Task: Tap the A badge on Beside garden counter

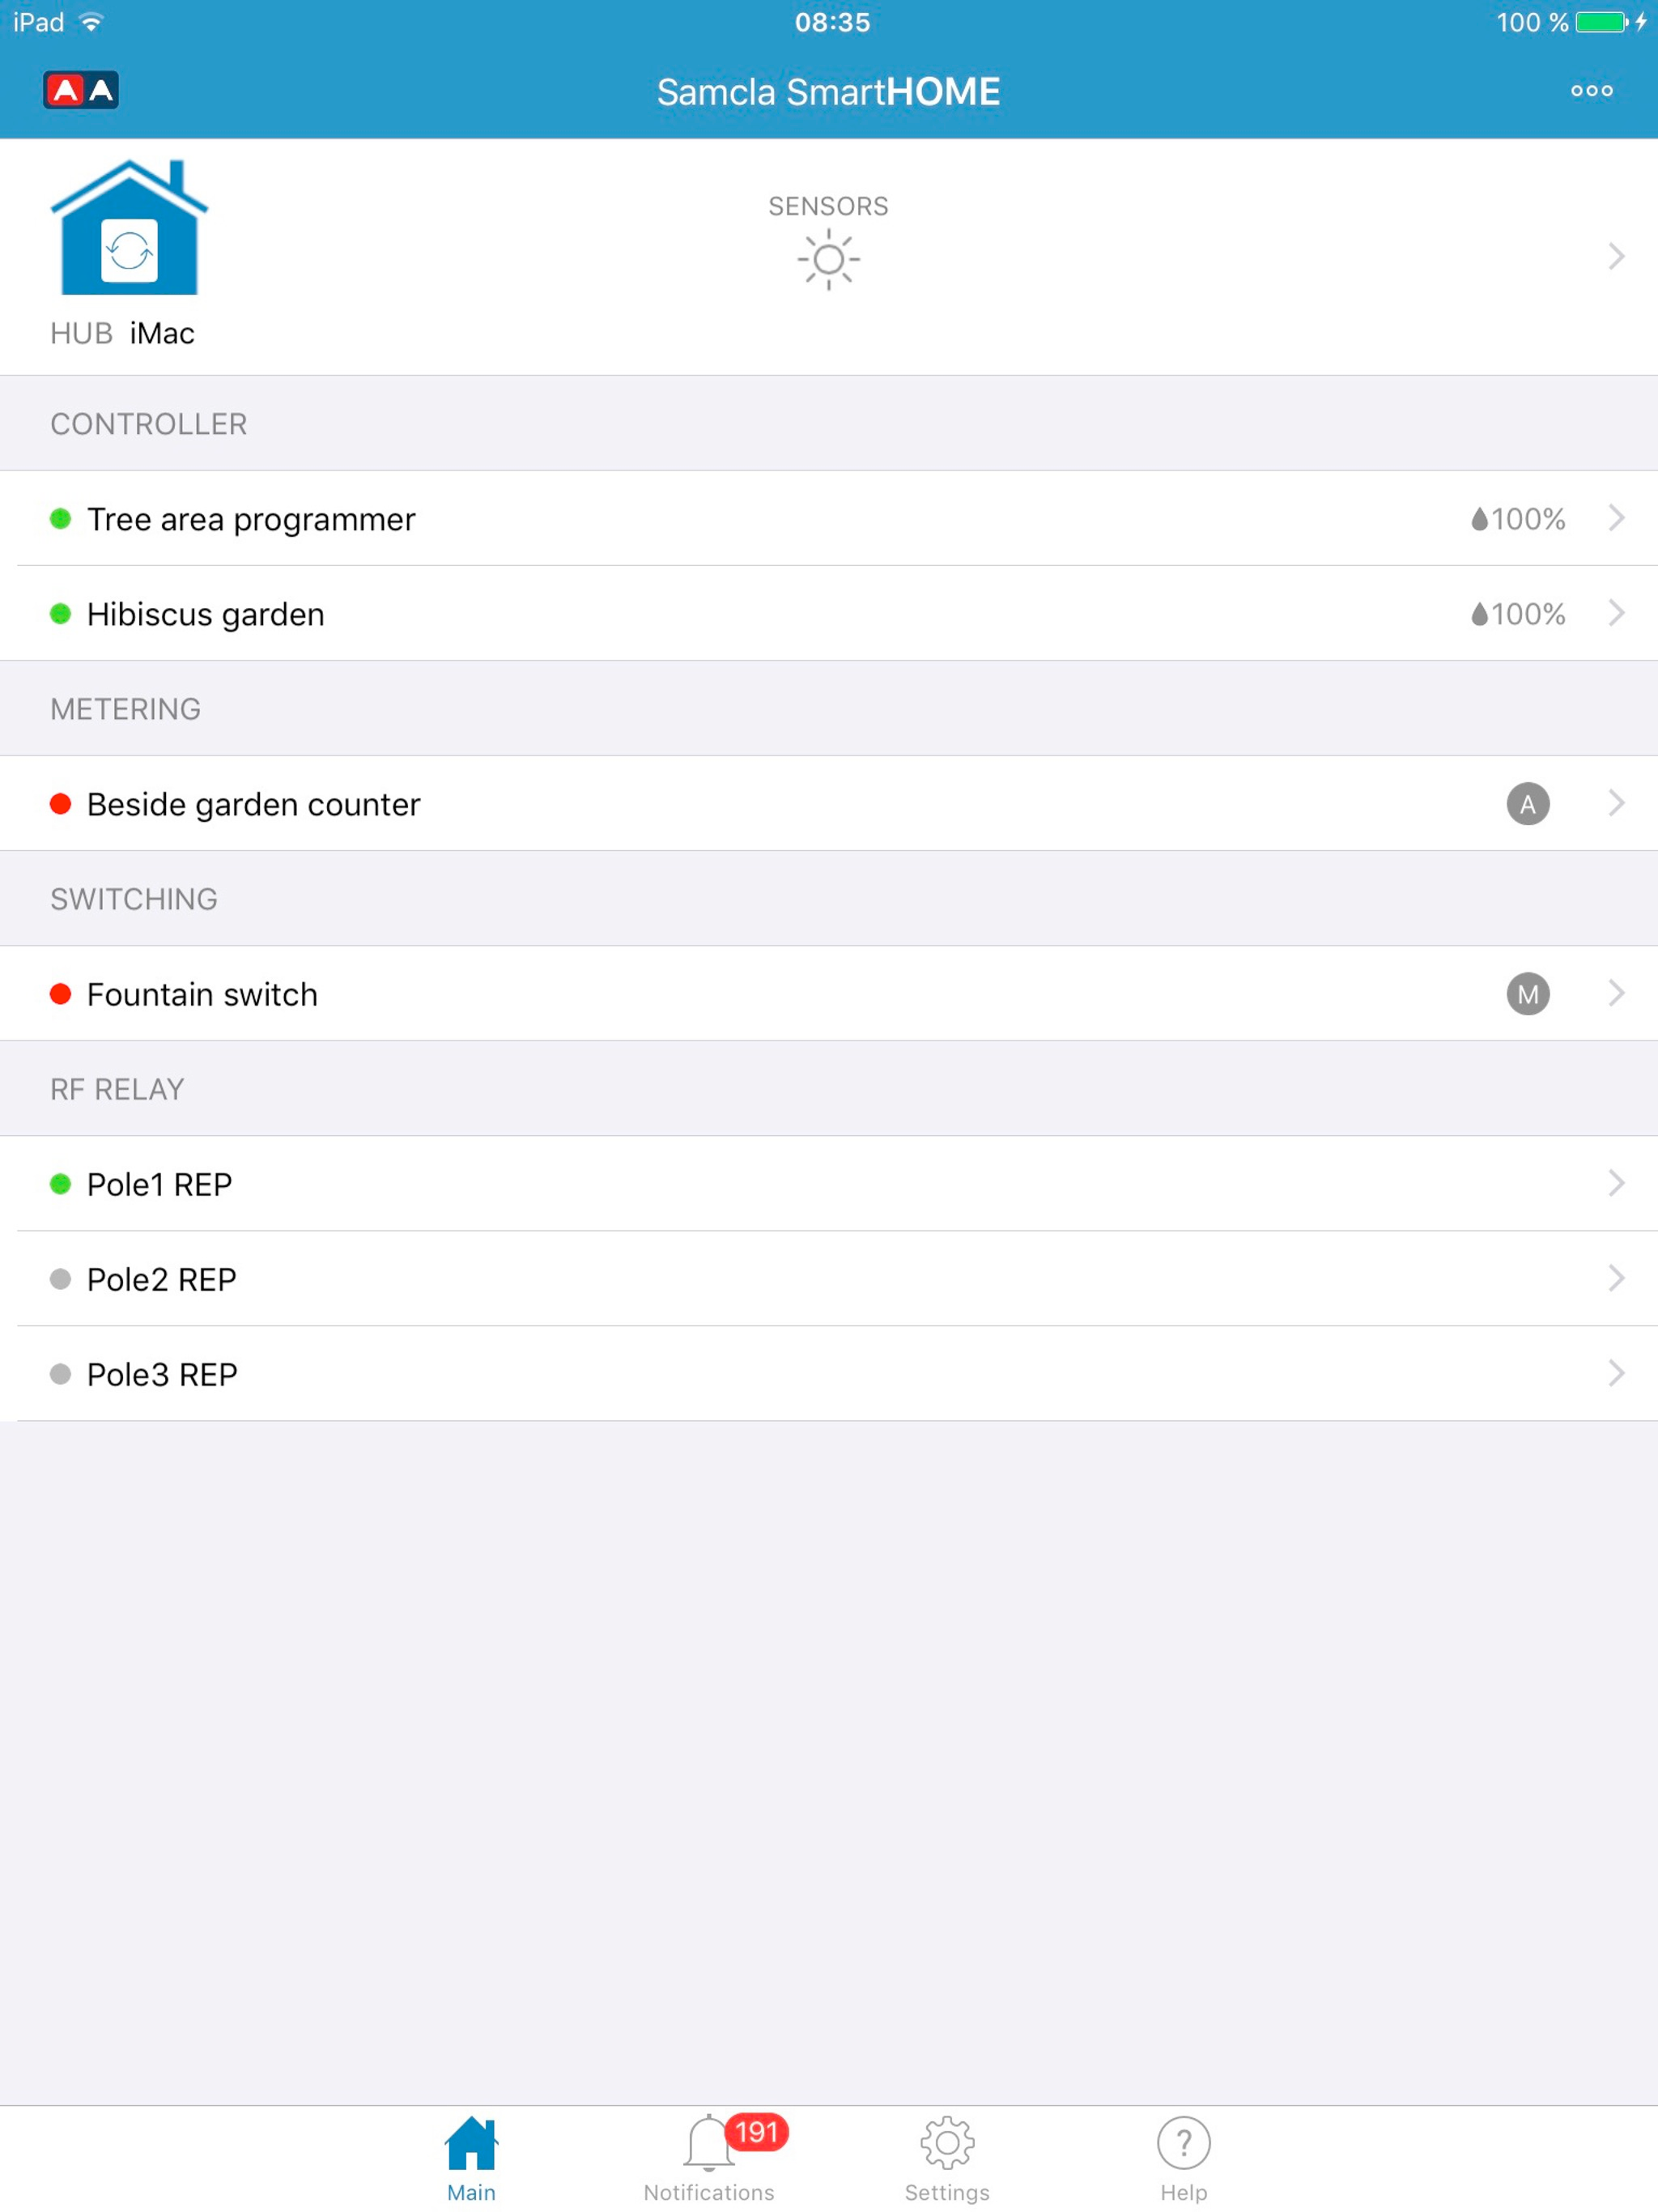Action: [1527, 804]
